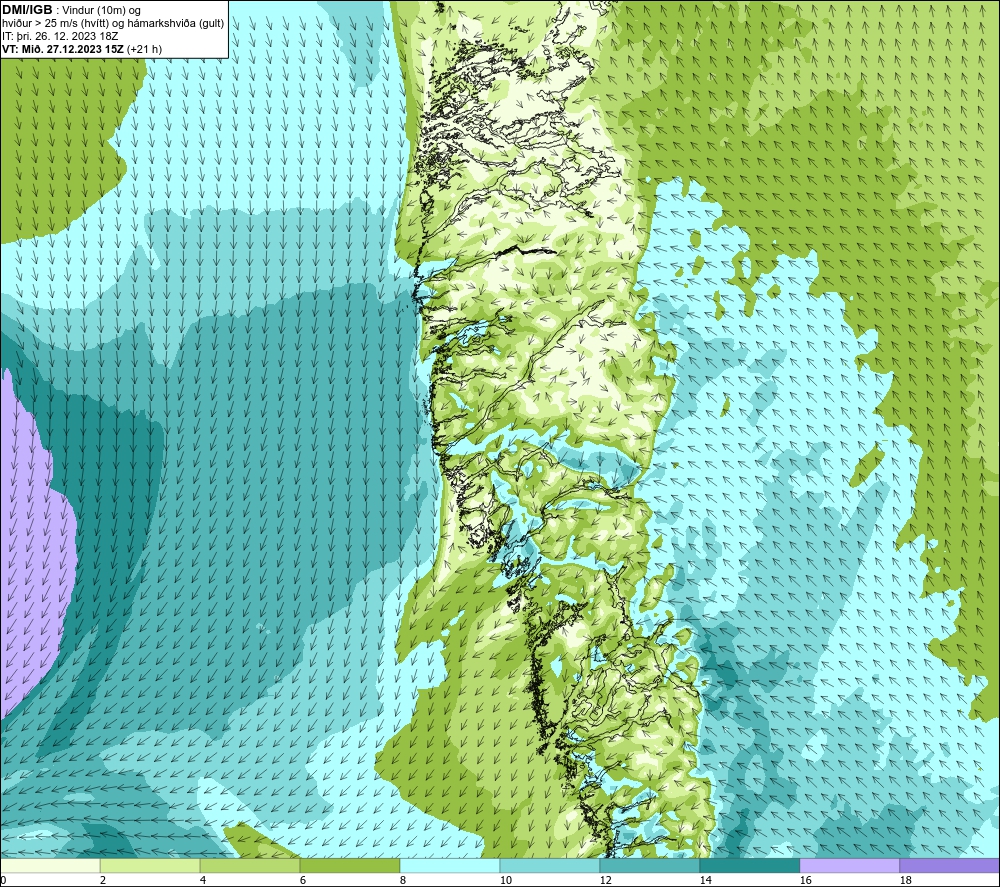The image size is (1000, 887).
Task: Click the dark teal 14–16 legend swatch
Action: [749, 865]
